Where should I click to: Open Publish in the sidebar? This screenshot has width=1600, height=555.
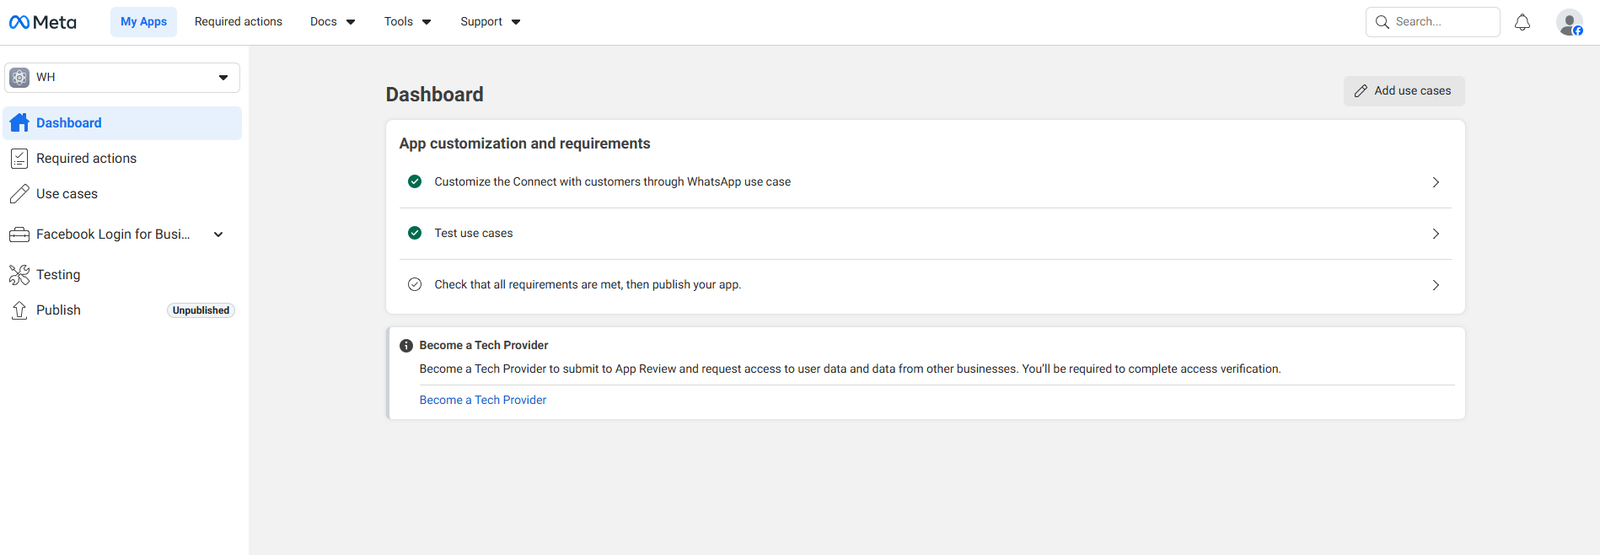(x=58, y=310)
